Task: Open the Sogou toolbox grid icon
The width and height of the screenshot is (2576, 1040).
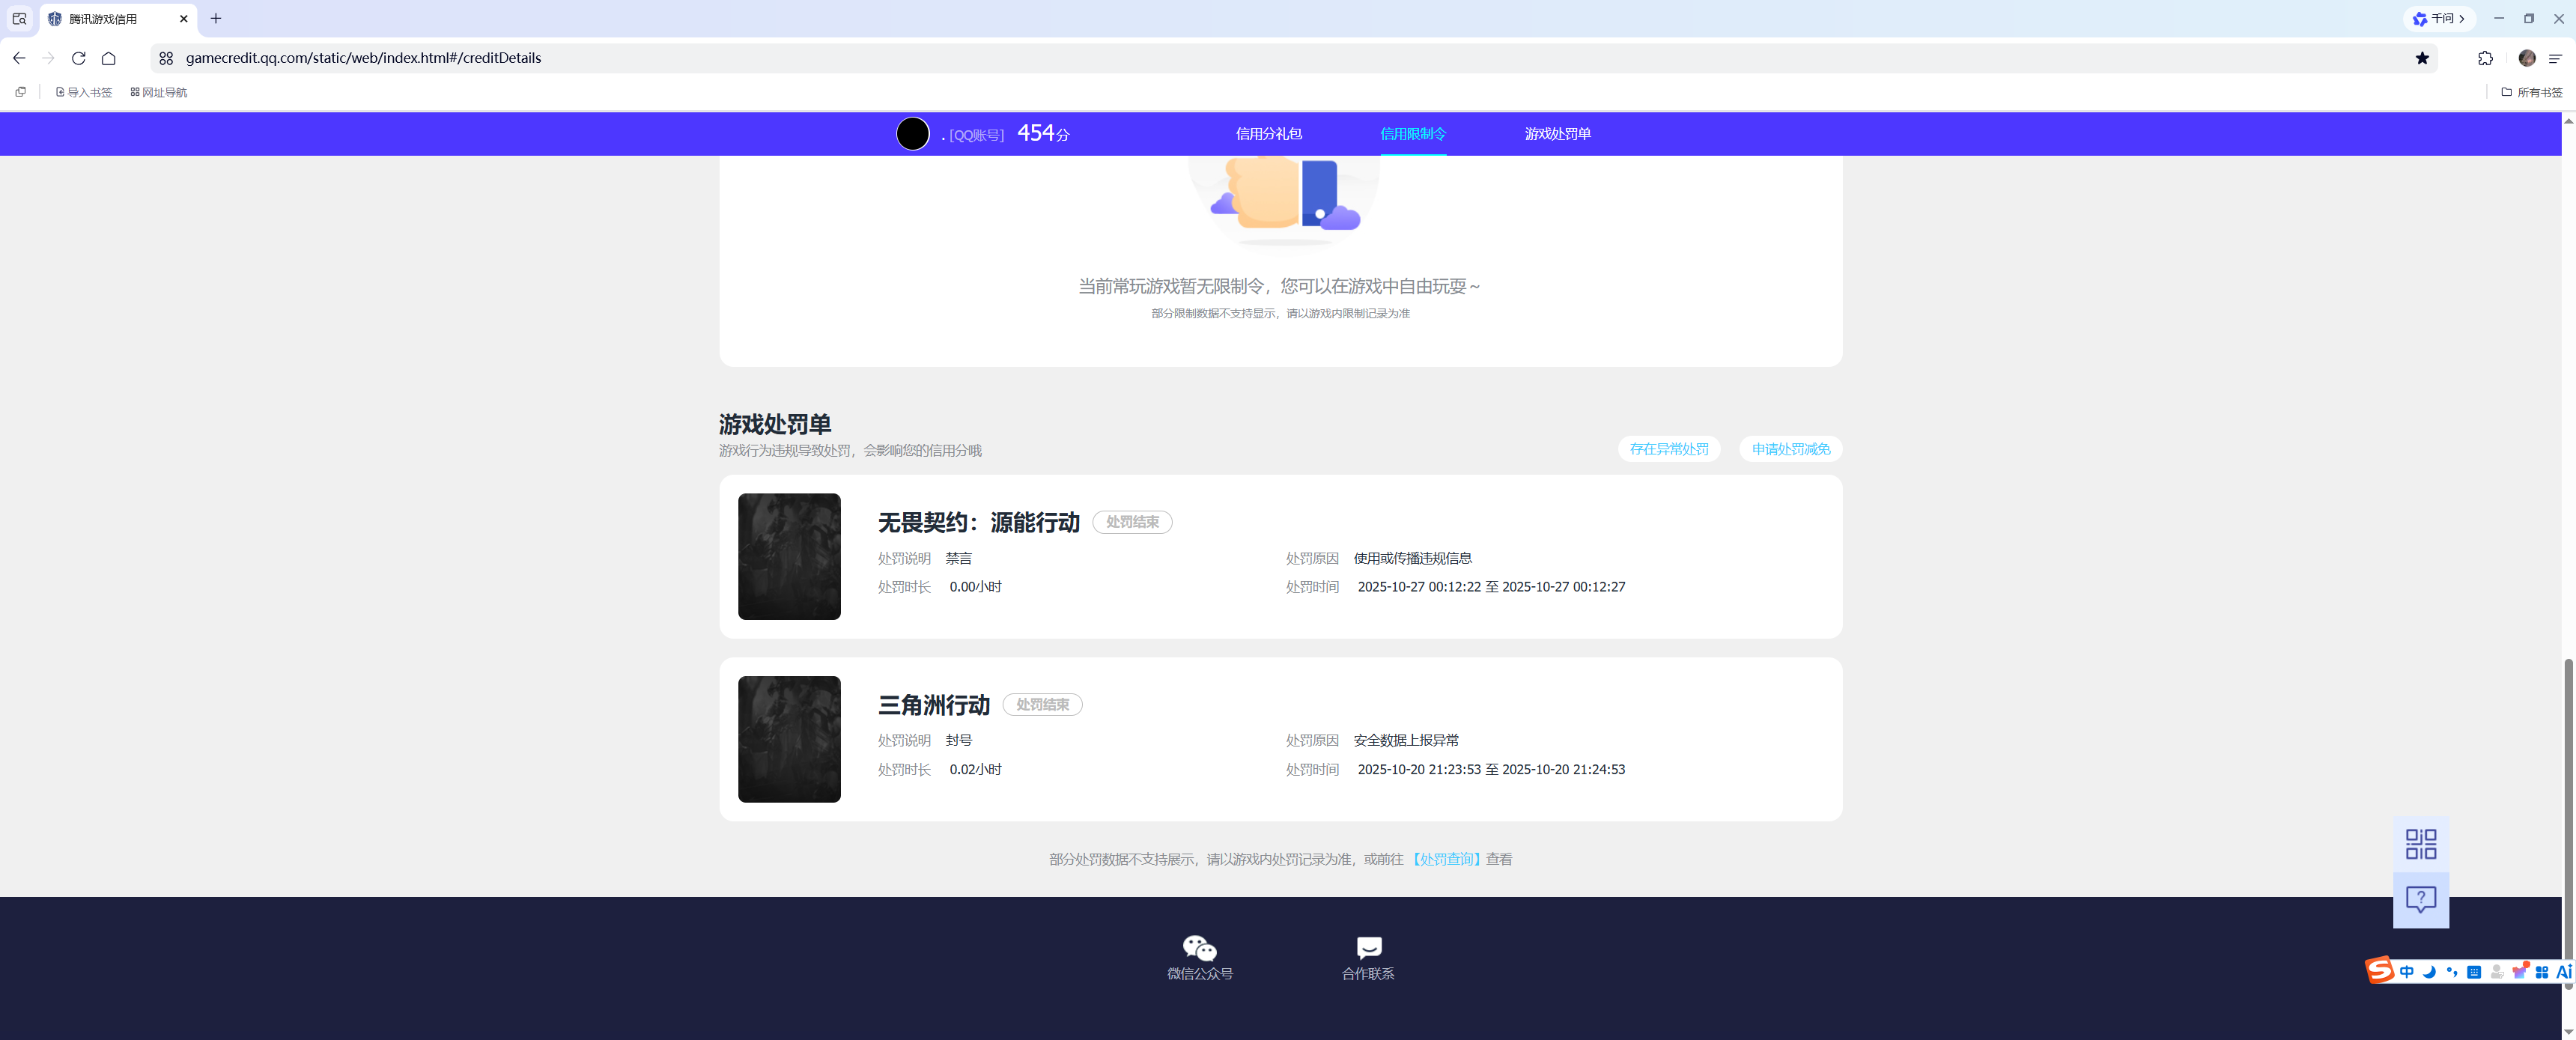Action: 2542,972
